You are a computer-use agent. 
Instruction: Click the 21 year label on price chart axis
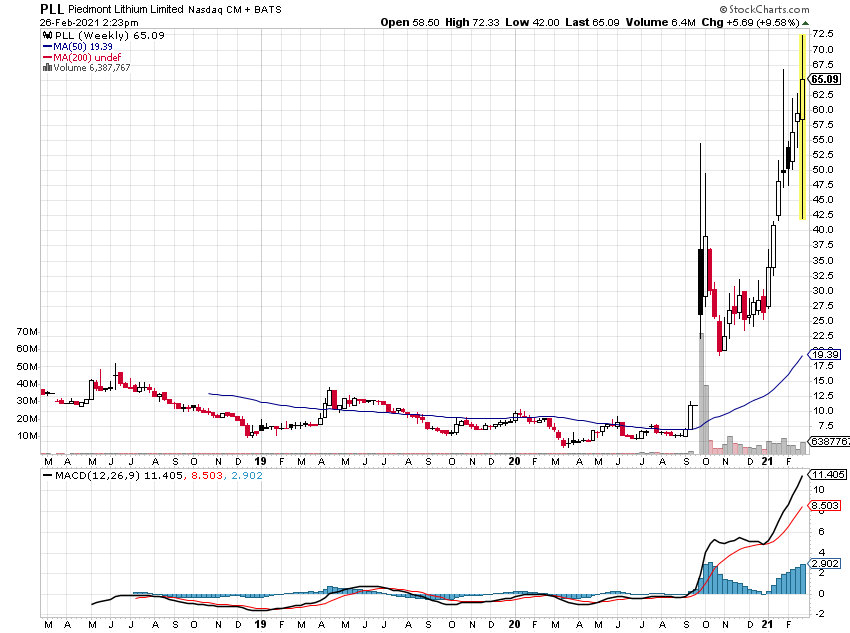tap(767, 461)
